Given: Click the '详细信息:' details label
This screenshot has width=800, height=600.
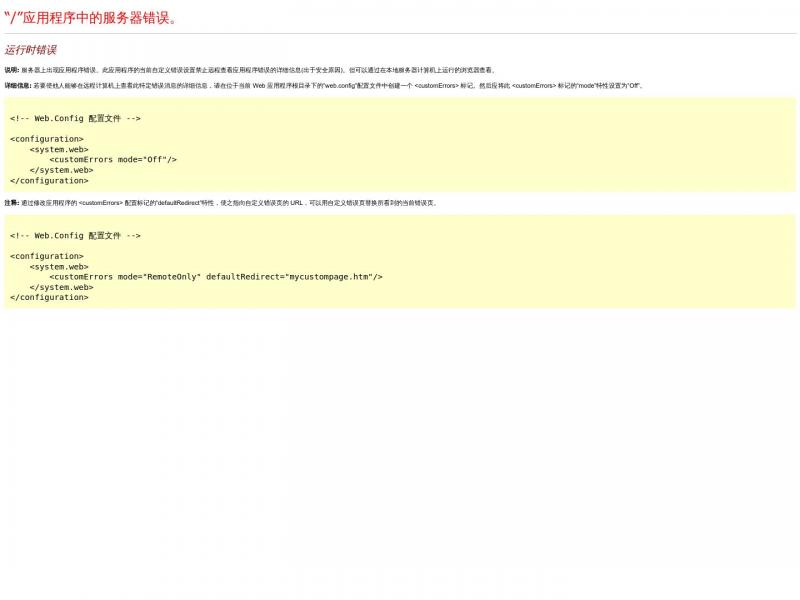Looking at the screenshot, I should tap(18, 85).
